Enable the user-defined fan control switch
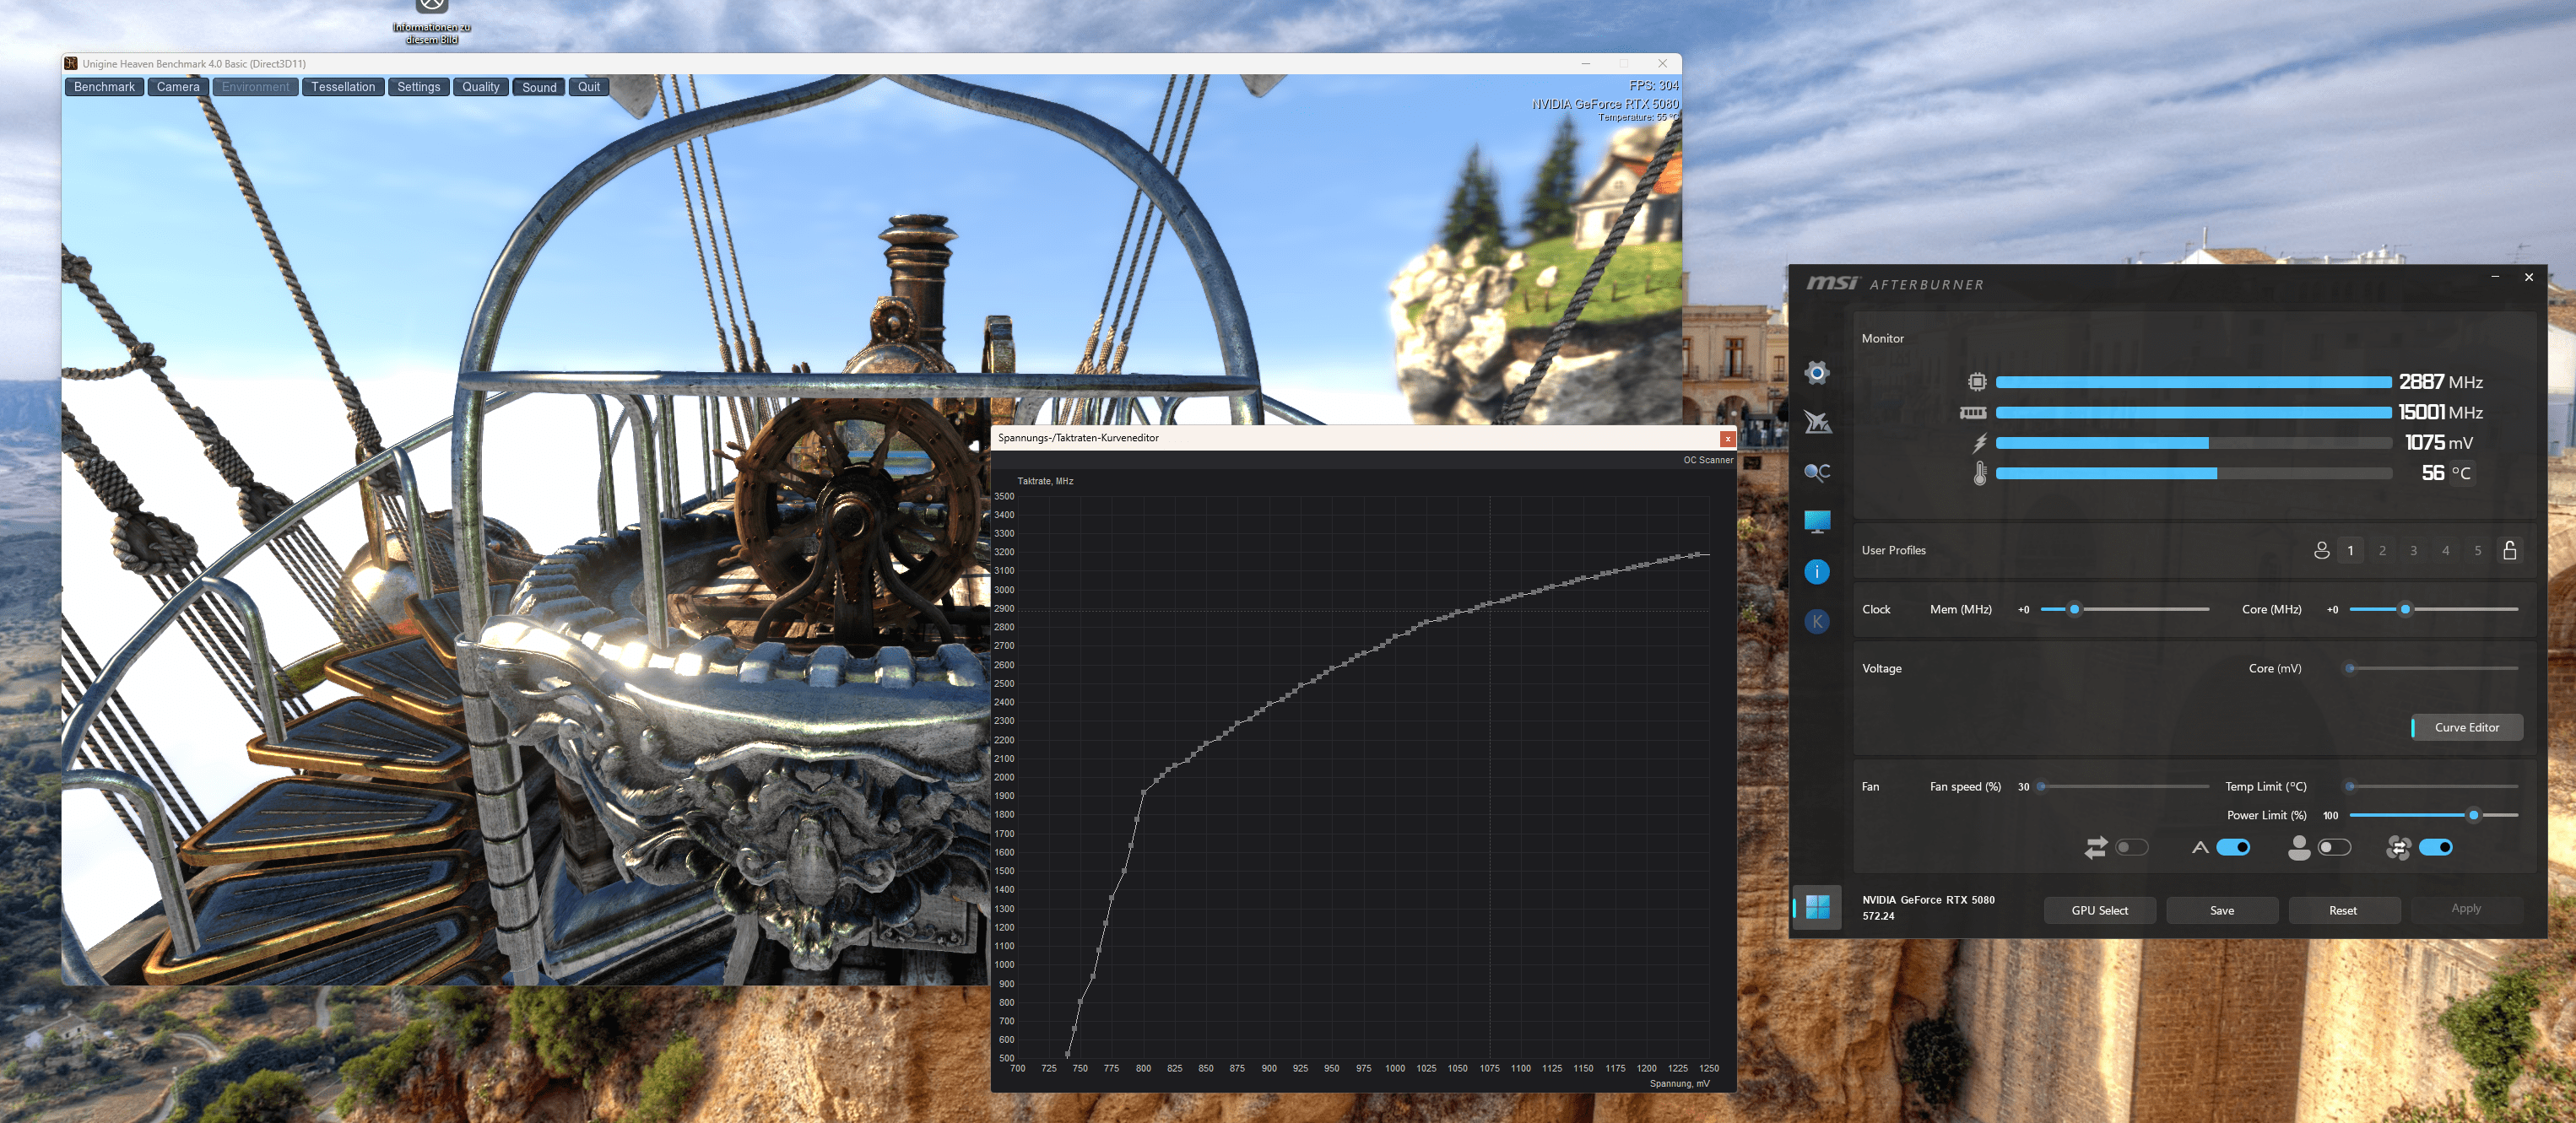The image size is (2576, 1123). point(2333,848)
